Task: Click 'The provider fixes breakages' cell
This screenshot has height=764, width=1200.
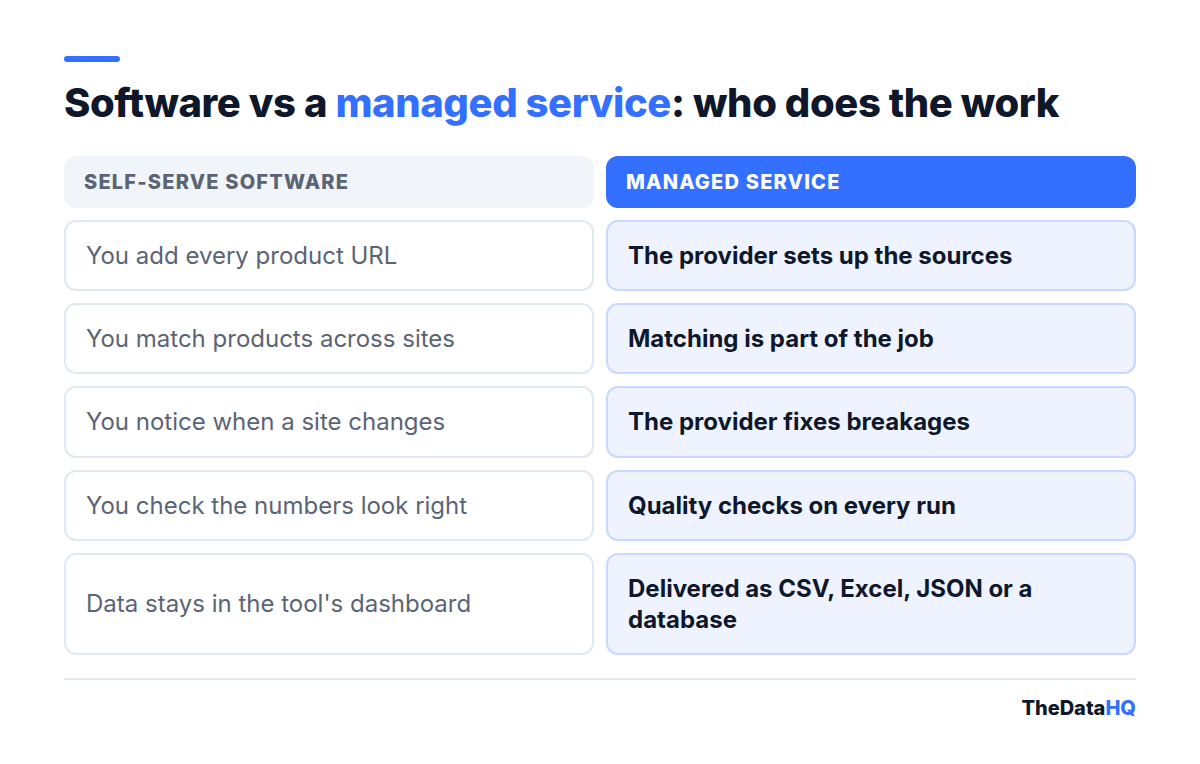Action: (x=871, y=422)
